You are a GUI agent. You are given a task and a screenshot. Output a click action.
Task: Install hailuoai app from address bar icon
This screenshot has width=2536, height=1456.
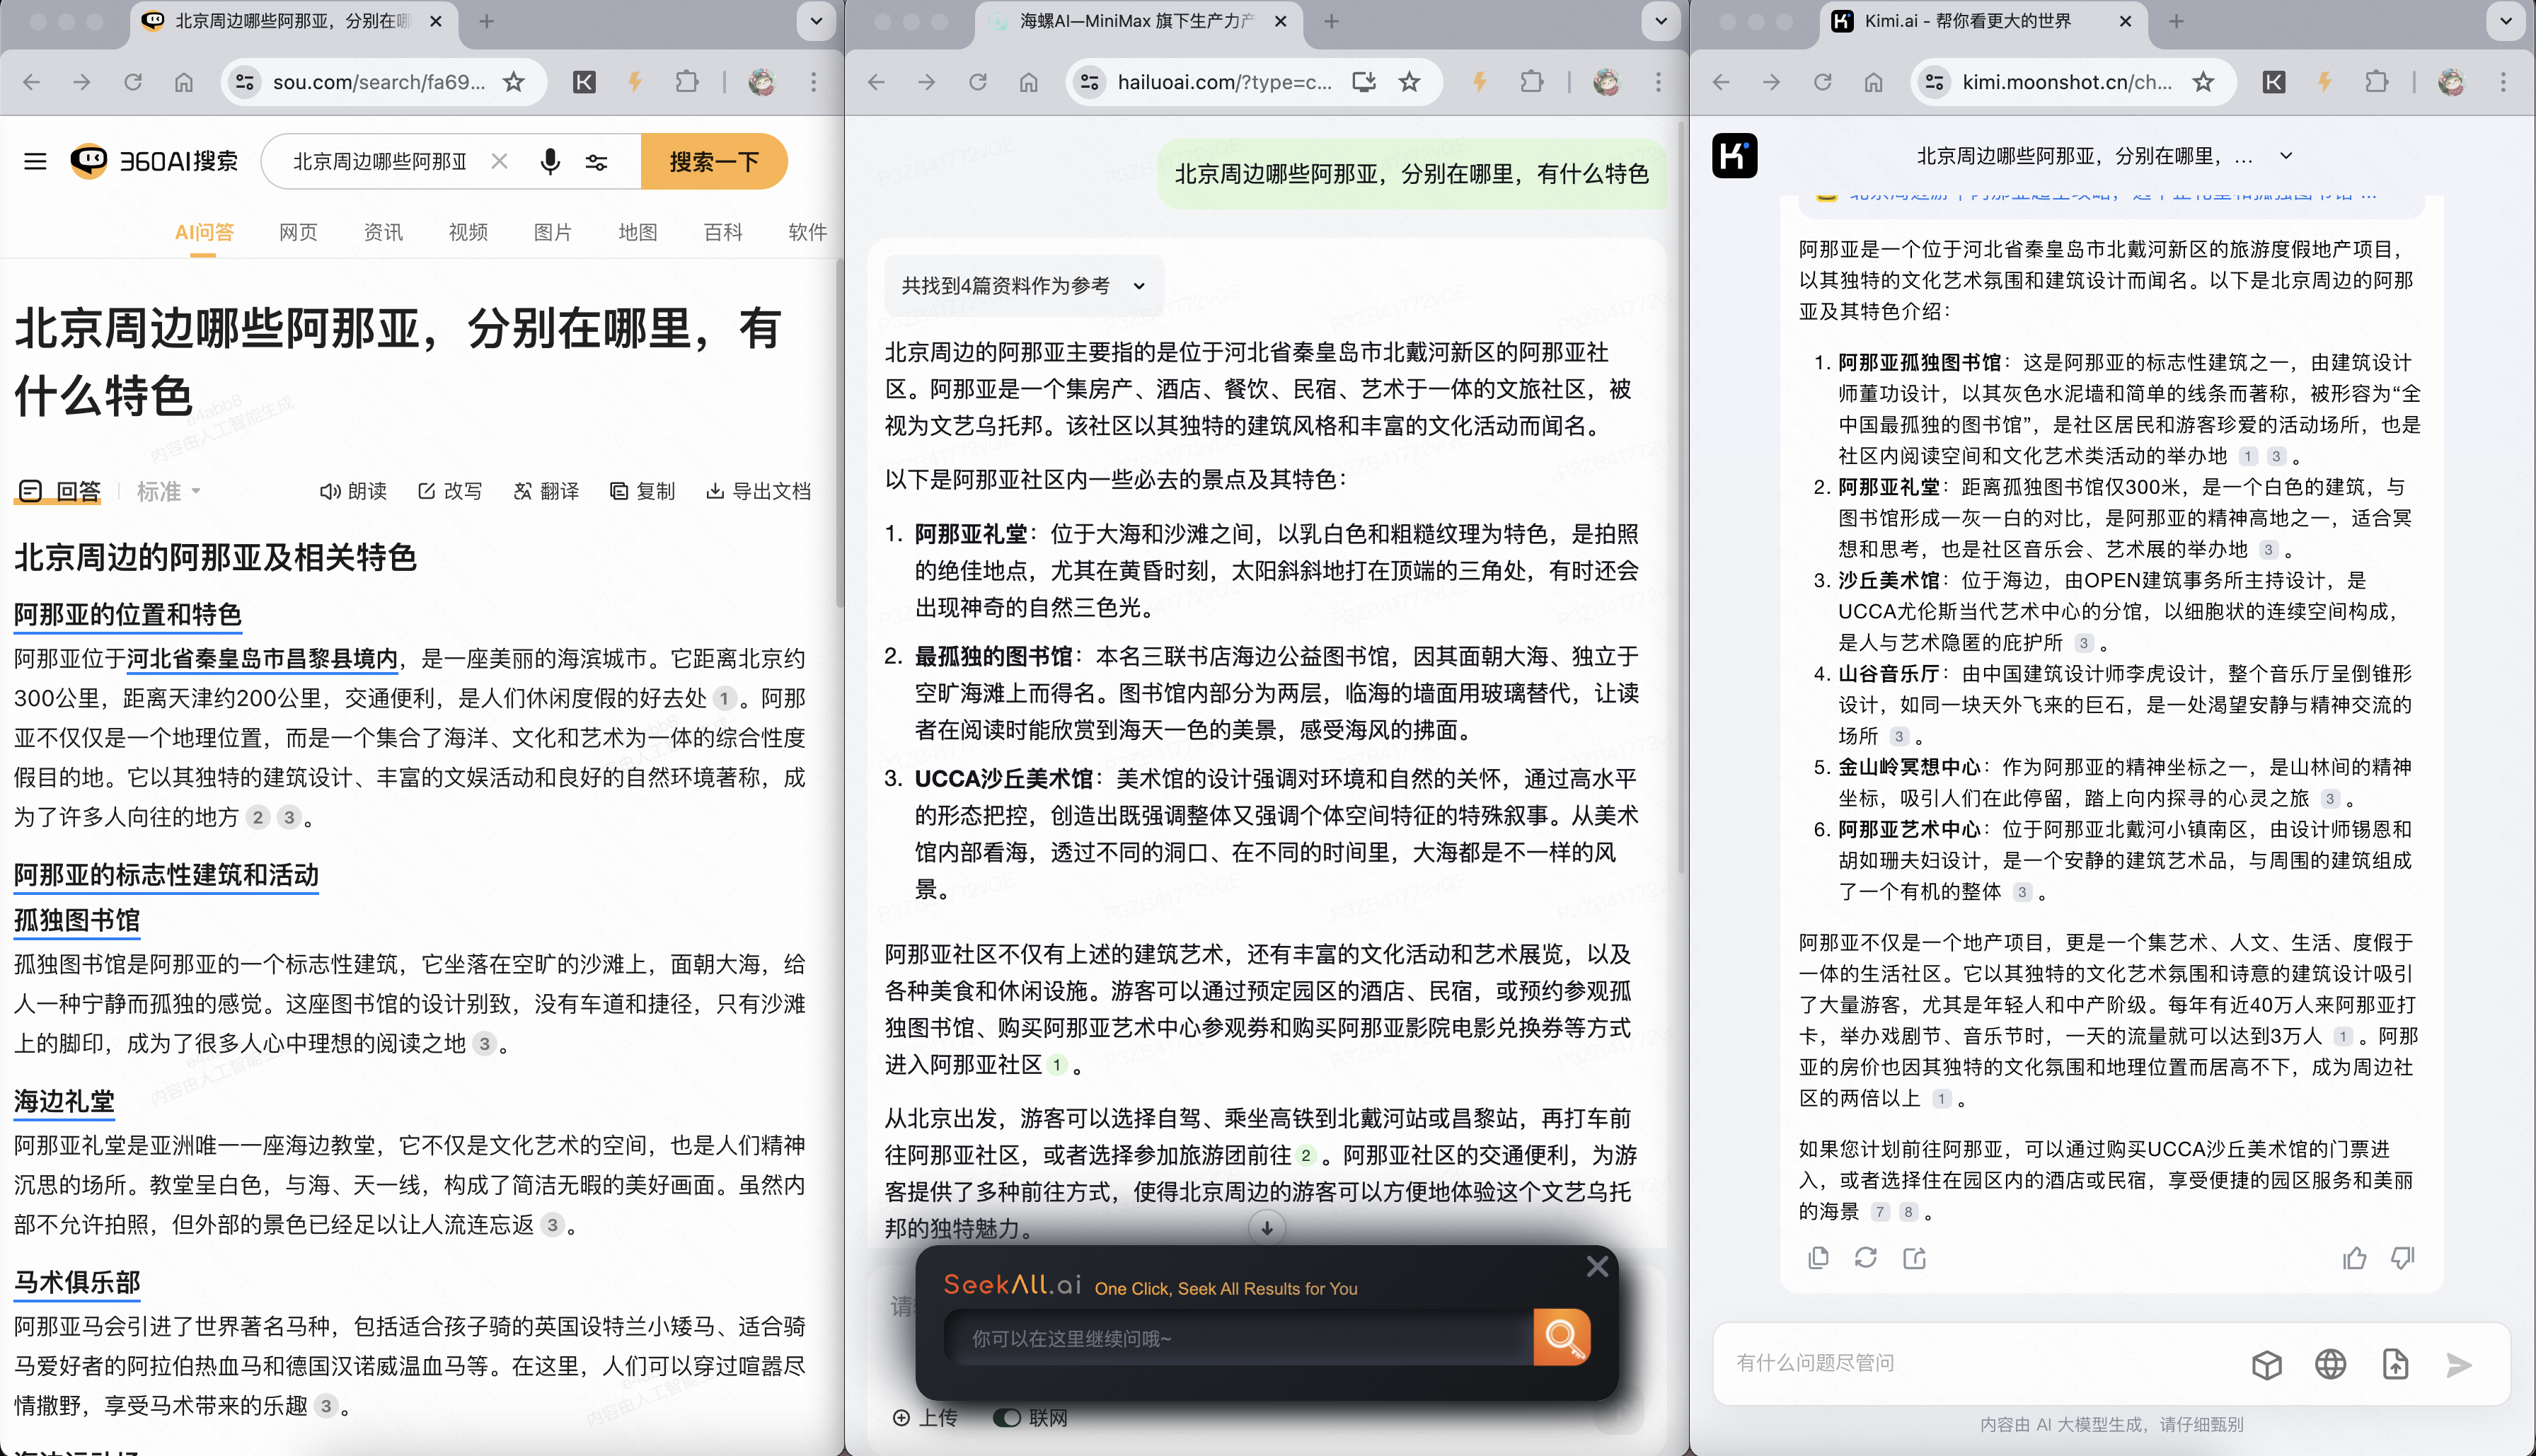1364,82
